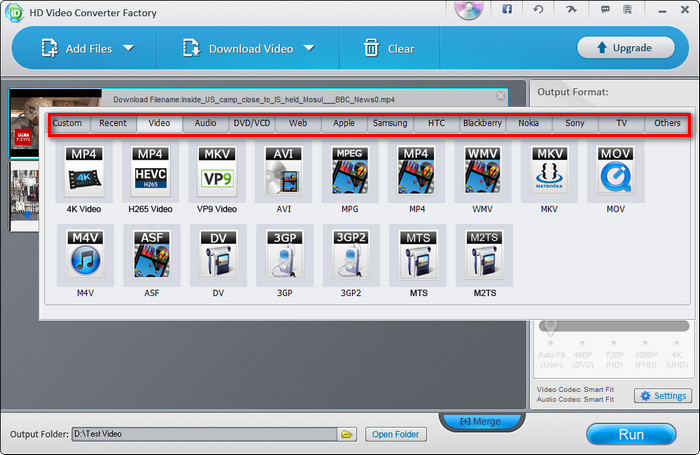Open the Samsung devices tab
The height and width of the screenshot is (455, 700).
[x=390, y=123]
